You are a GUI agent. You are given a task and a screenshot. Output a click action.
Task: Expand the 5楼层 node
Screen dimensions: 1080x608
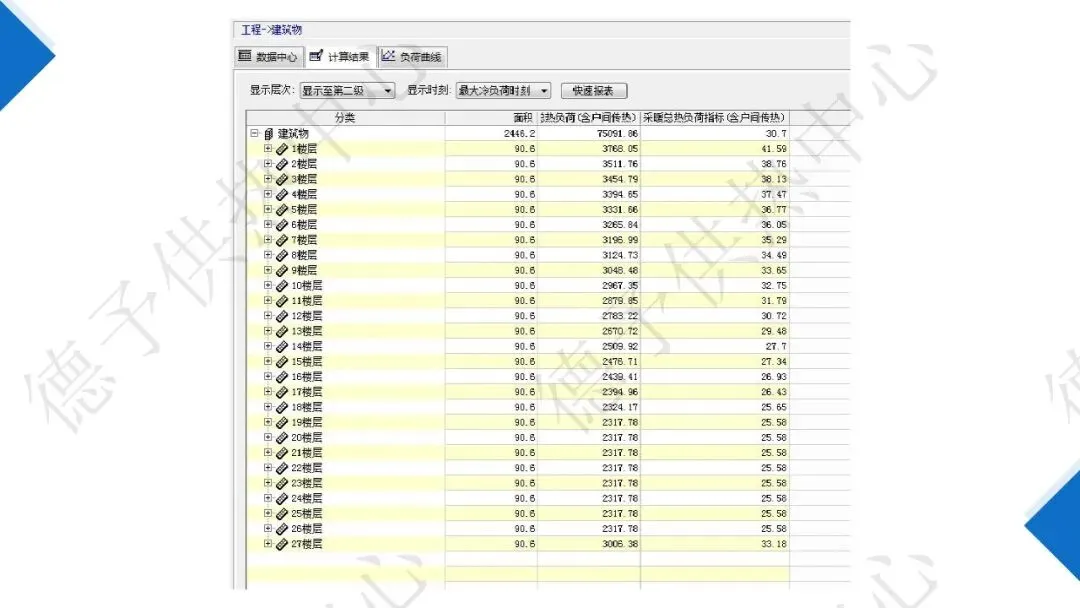[268, 209]
